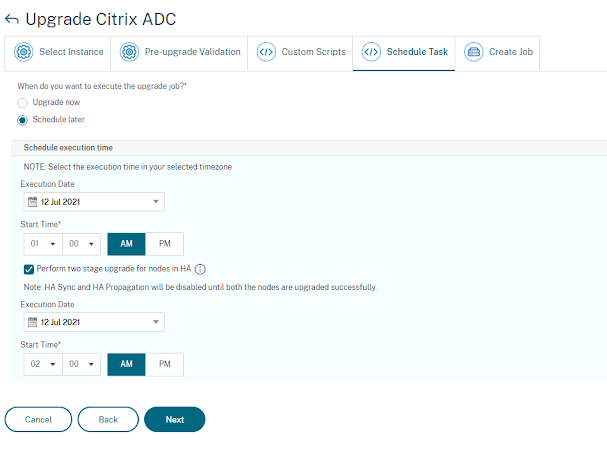This screenshot has width=607, height=452.
Task: Go to the Create Job tab
Action: 497,53
